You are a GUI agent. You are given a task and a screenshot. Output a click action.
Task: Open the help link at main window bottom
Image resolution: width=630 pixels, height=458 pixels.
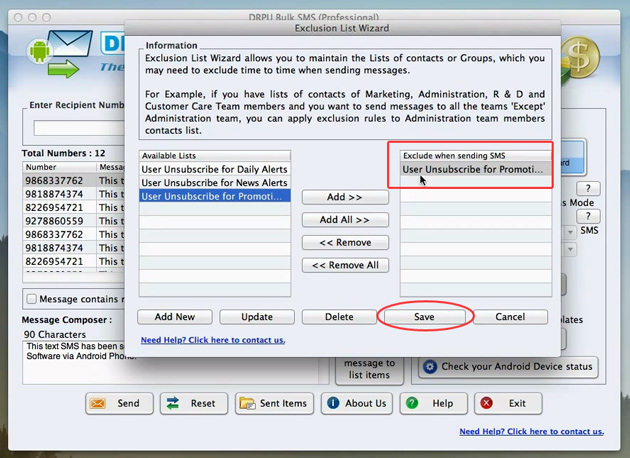click(x=532, y=431)
